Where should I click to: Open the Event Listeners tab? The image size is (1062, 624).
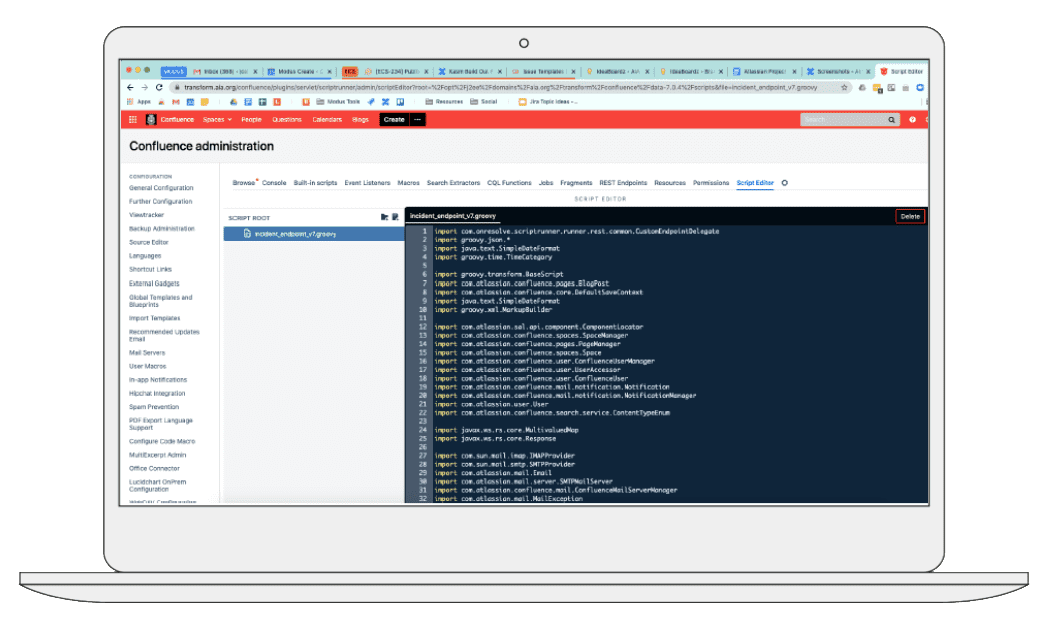[x=367, y=183]
